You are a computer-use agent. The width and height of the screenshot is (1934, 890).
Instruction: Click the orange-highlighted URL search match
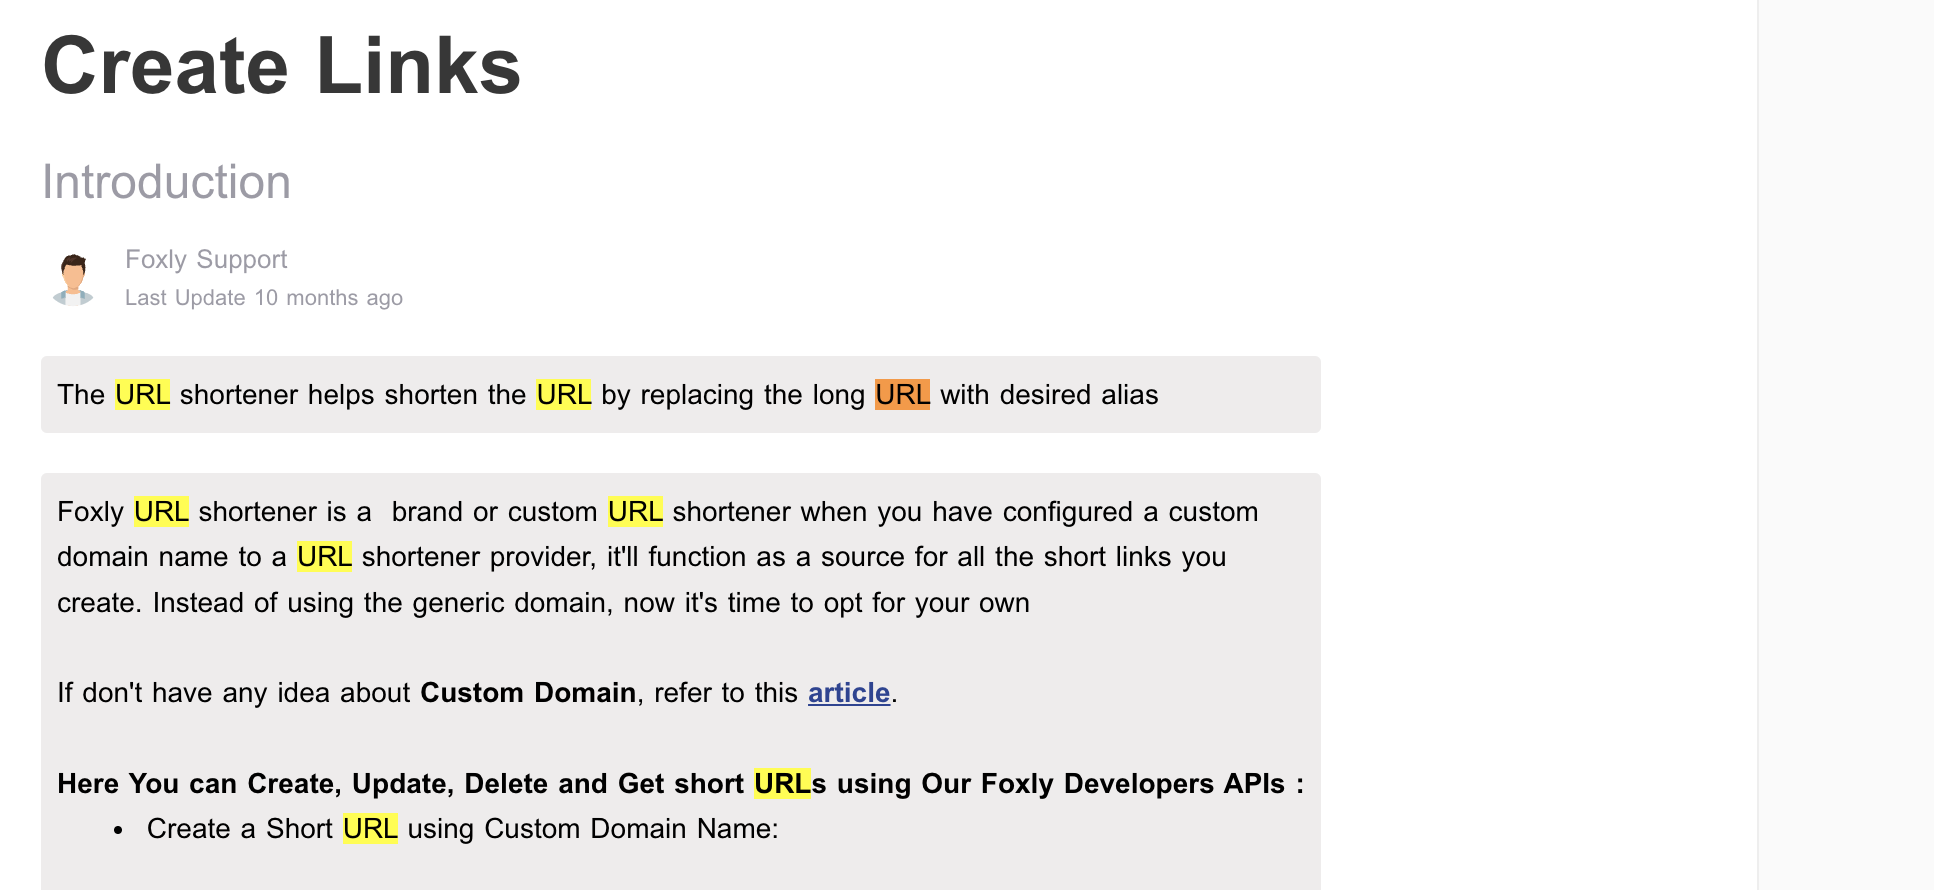coord(902,395)
